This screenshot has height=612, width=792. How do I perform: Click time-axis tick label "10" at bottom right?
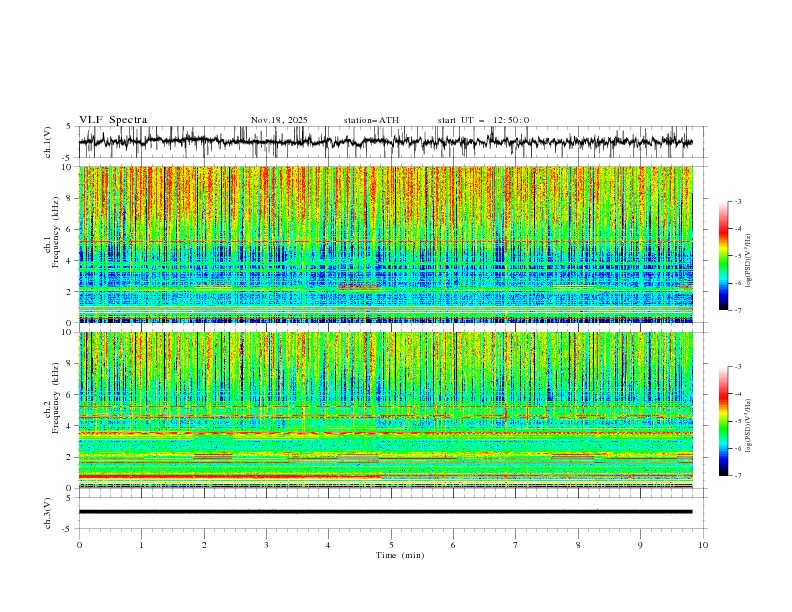(x=703, y=545)
